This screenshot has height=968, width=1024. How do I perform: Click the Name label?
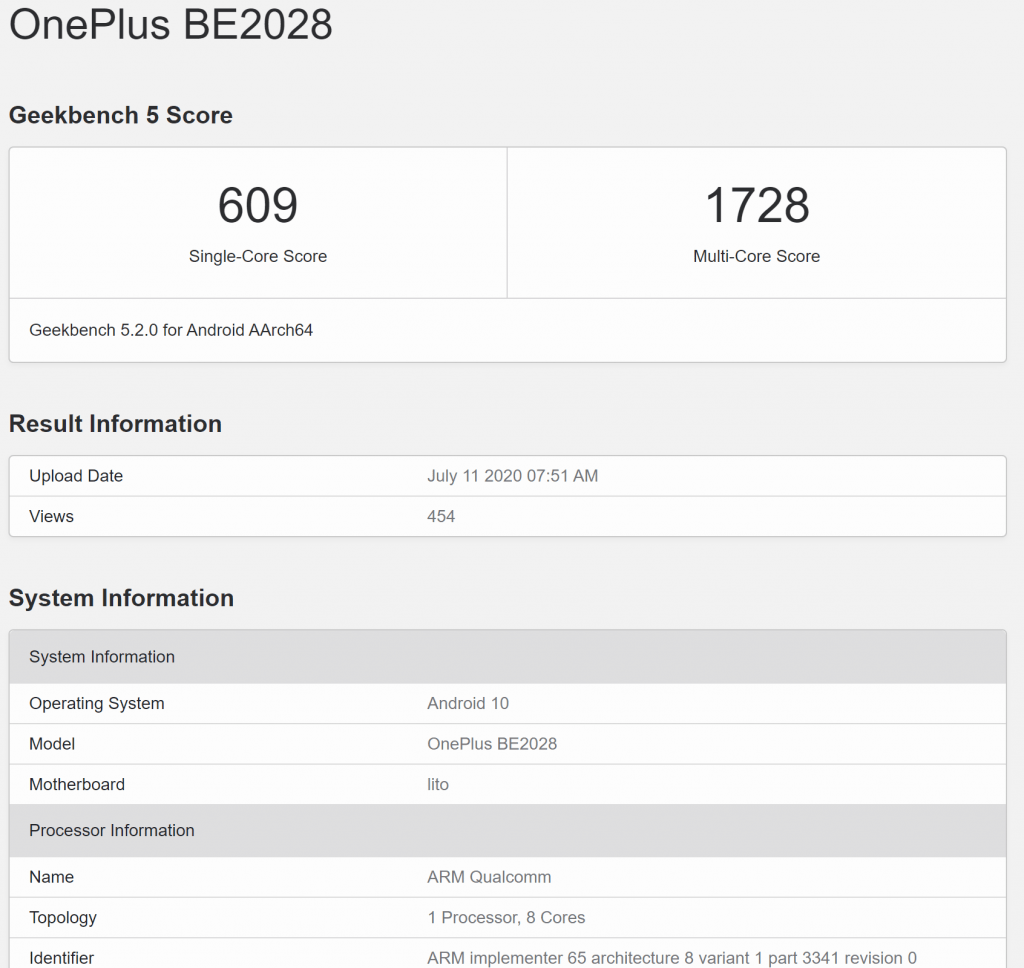(x=52, y=877)
